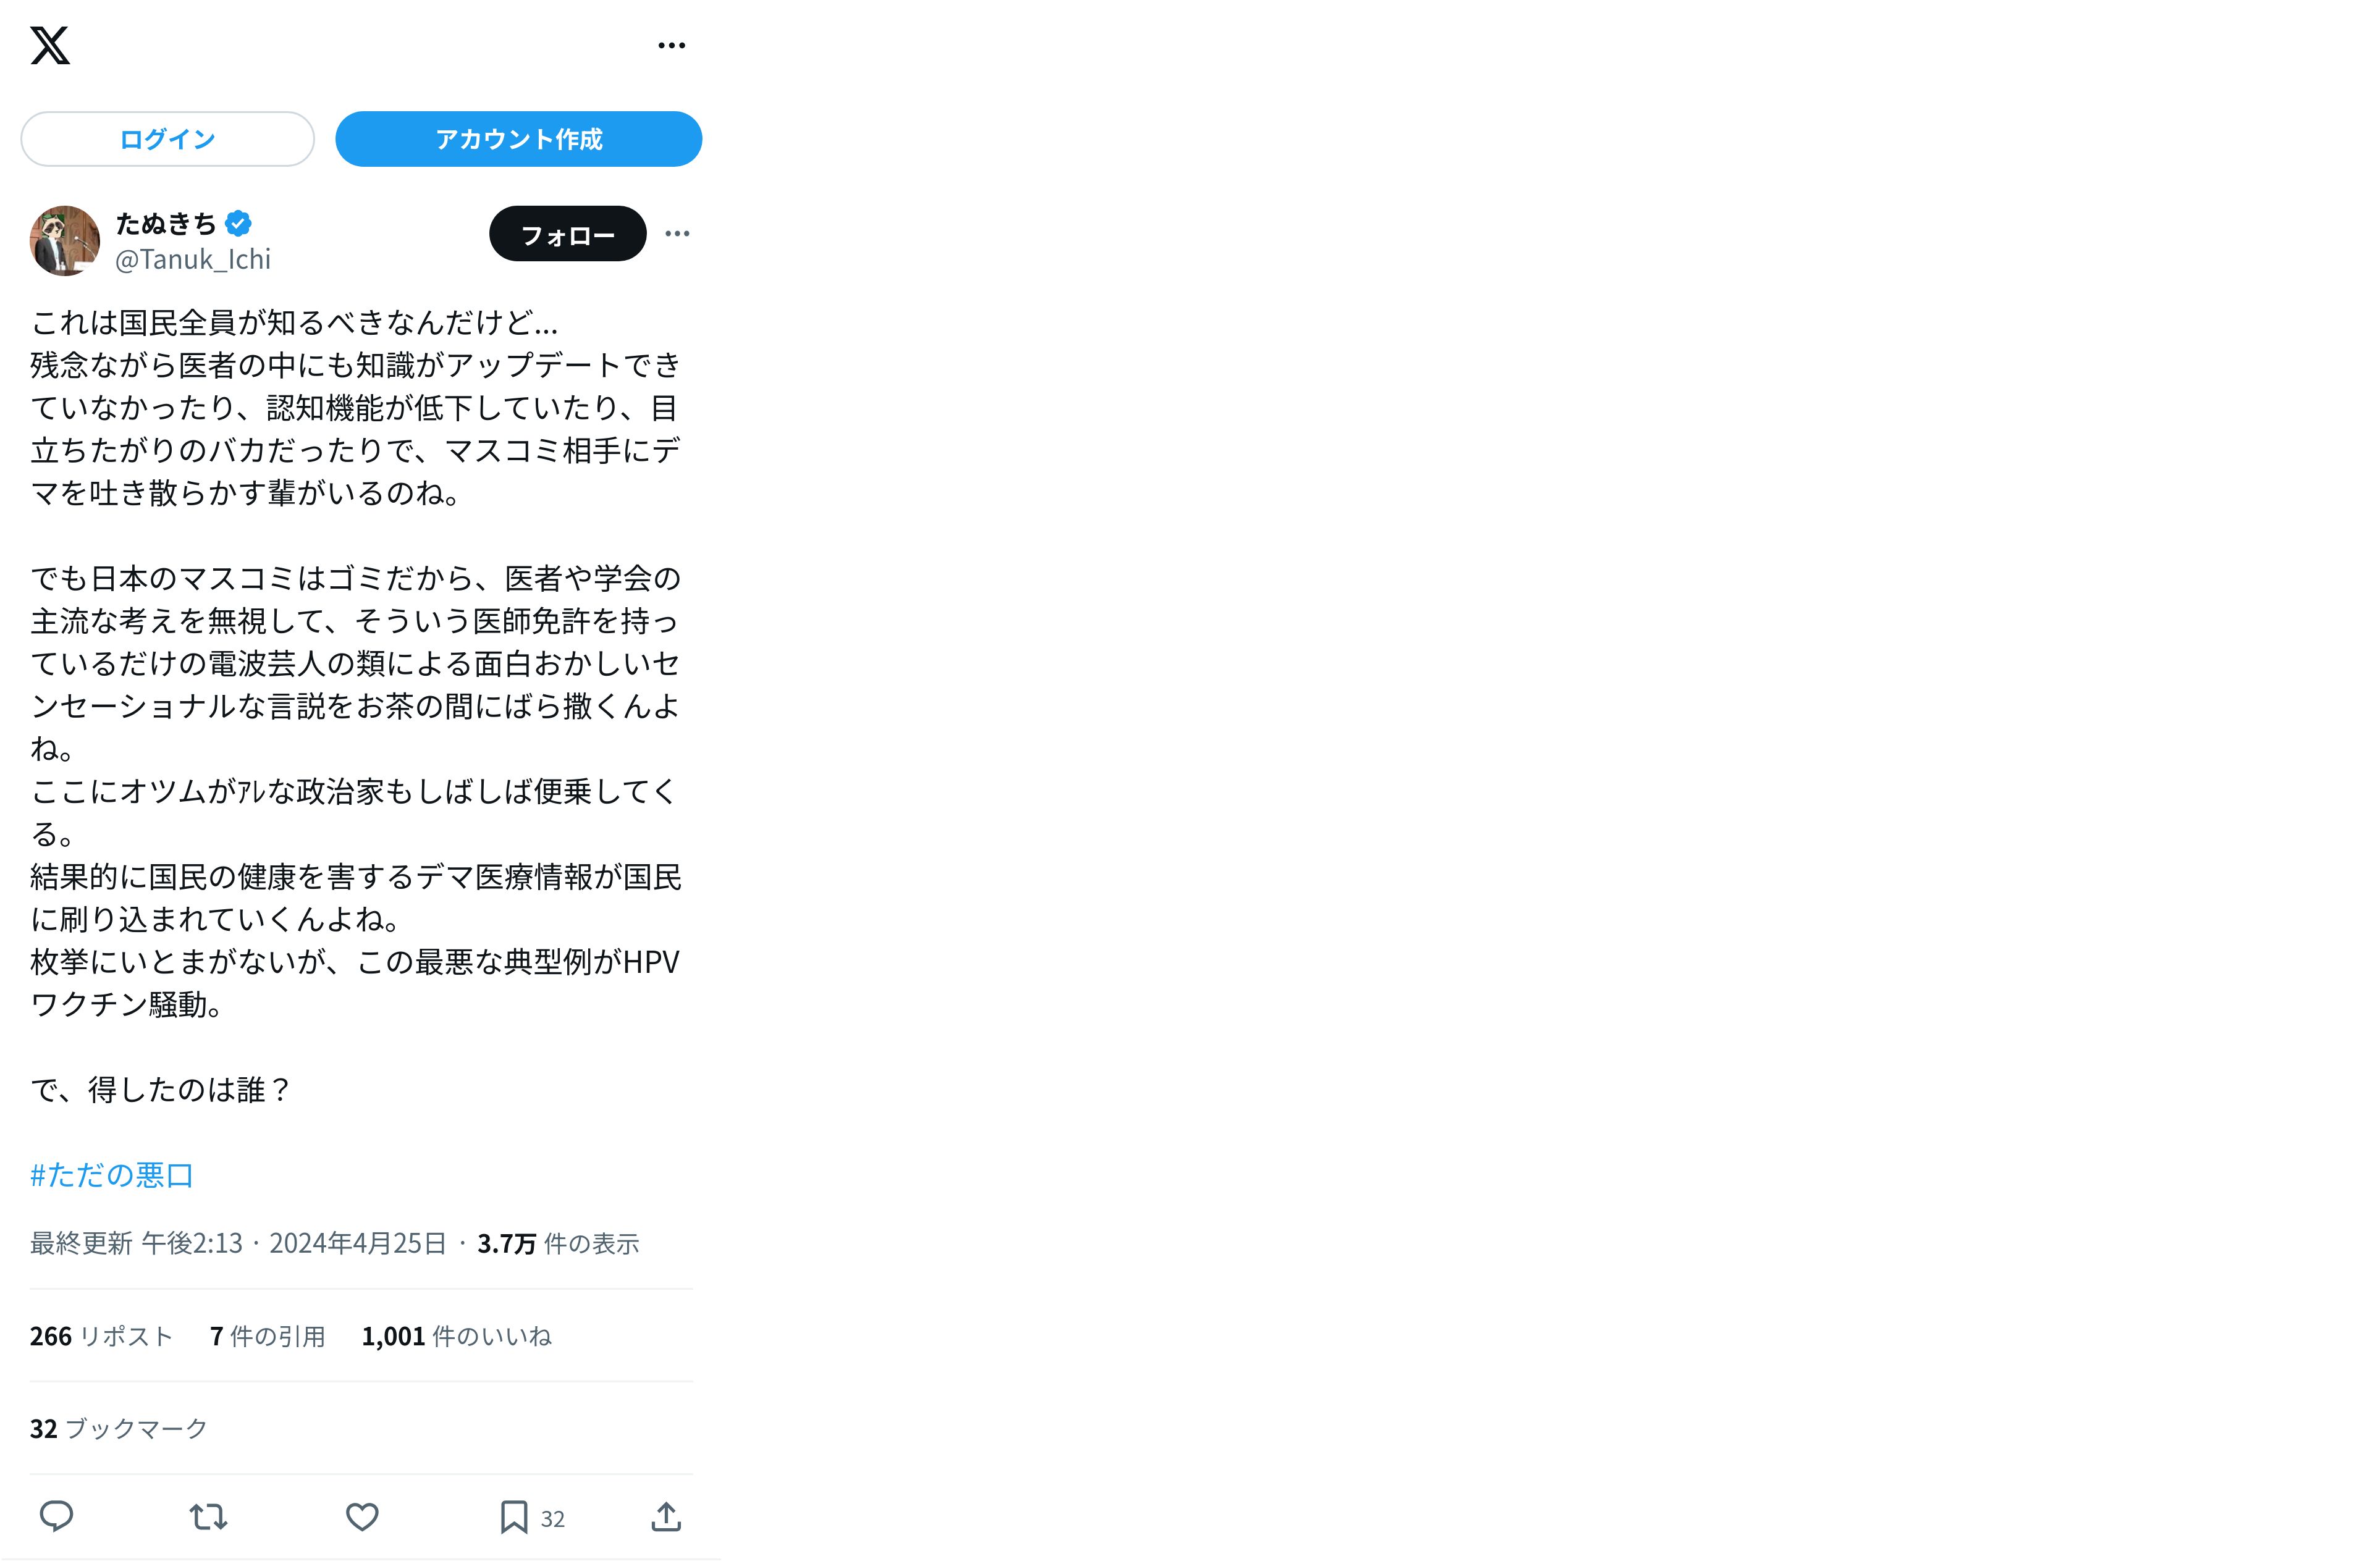
Task: Click the share upload icon
Action: click(x=666, y=1517)
